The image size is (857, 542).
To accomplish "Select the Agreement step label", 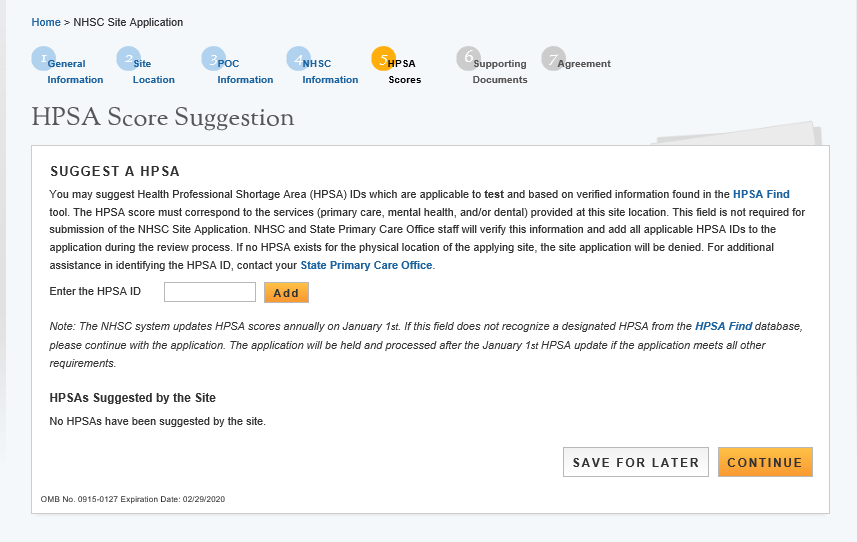I will coord(584,64).
